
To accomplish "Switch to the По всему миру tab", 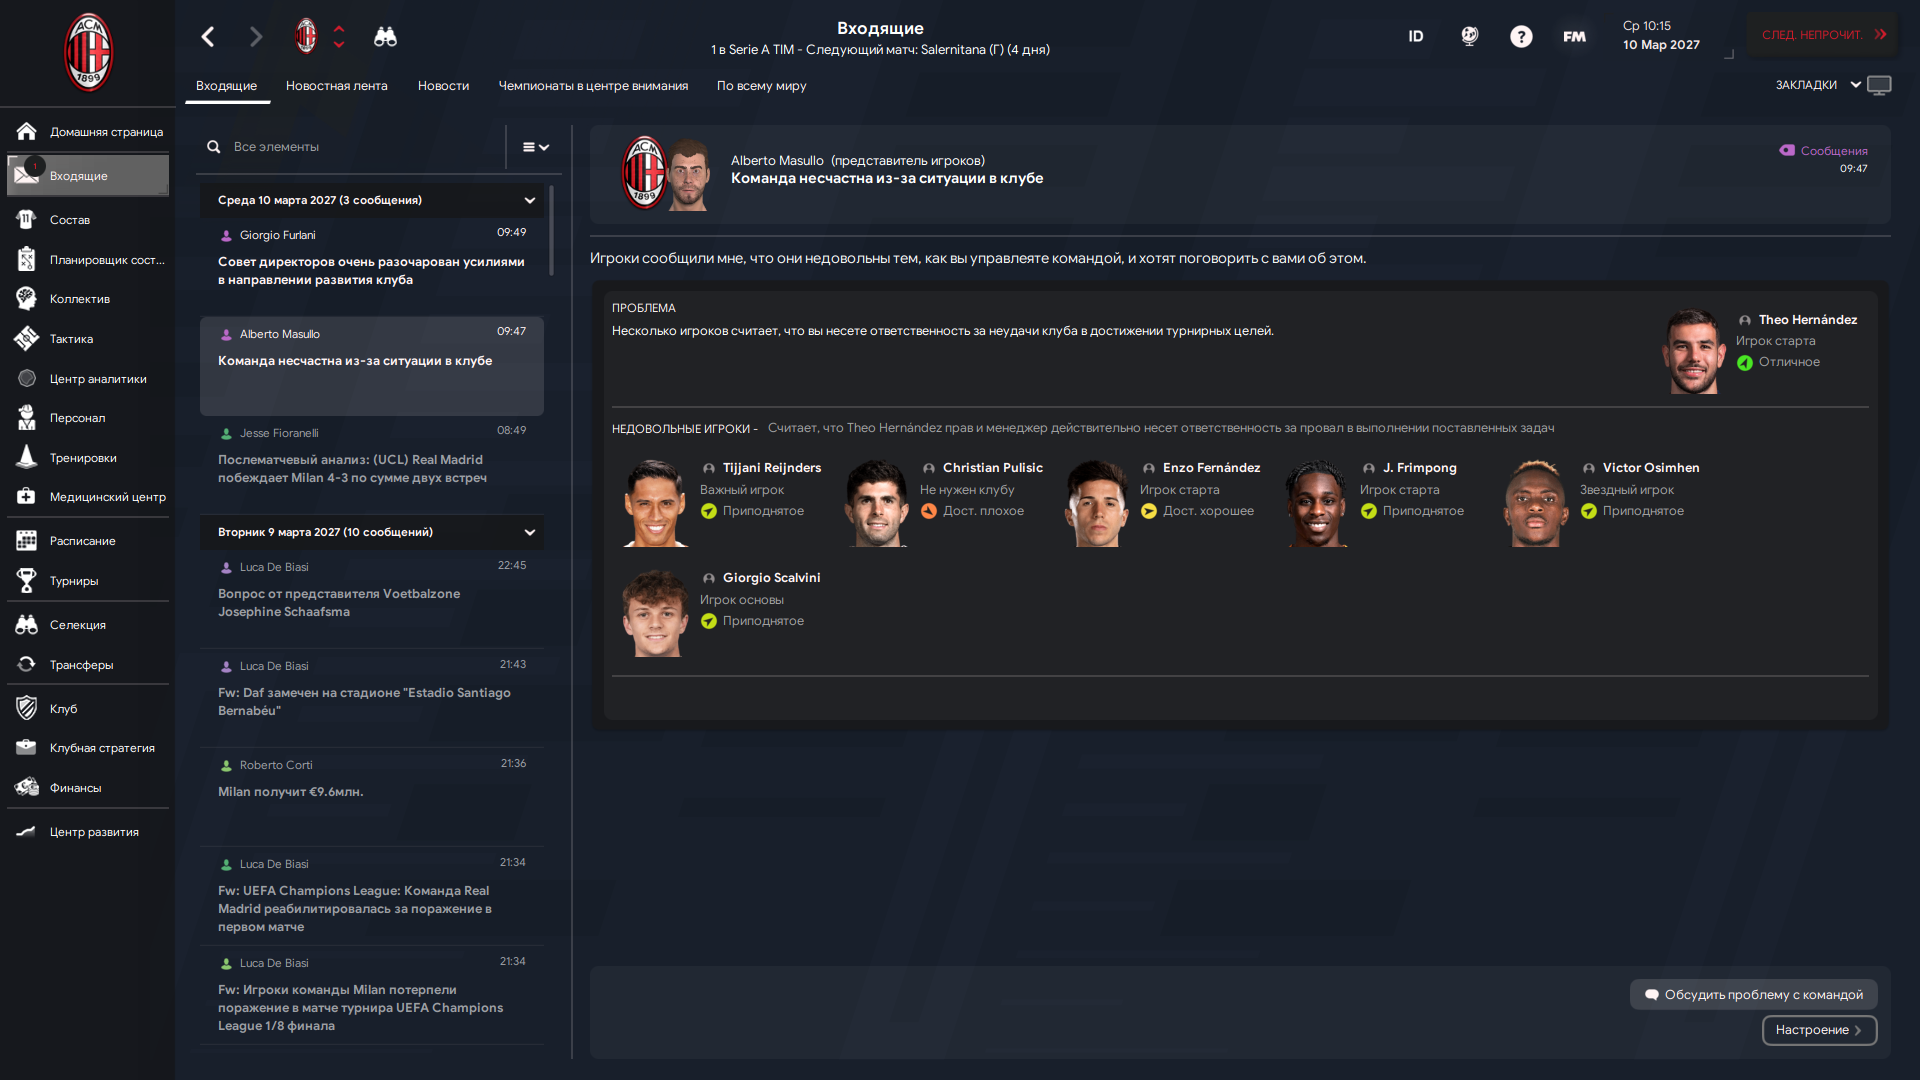I will tap(761, 86).
